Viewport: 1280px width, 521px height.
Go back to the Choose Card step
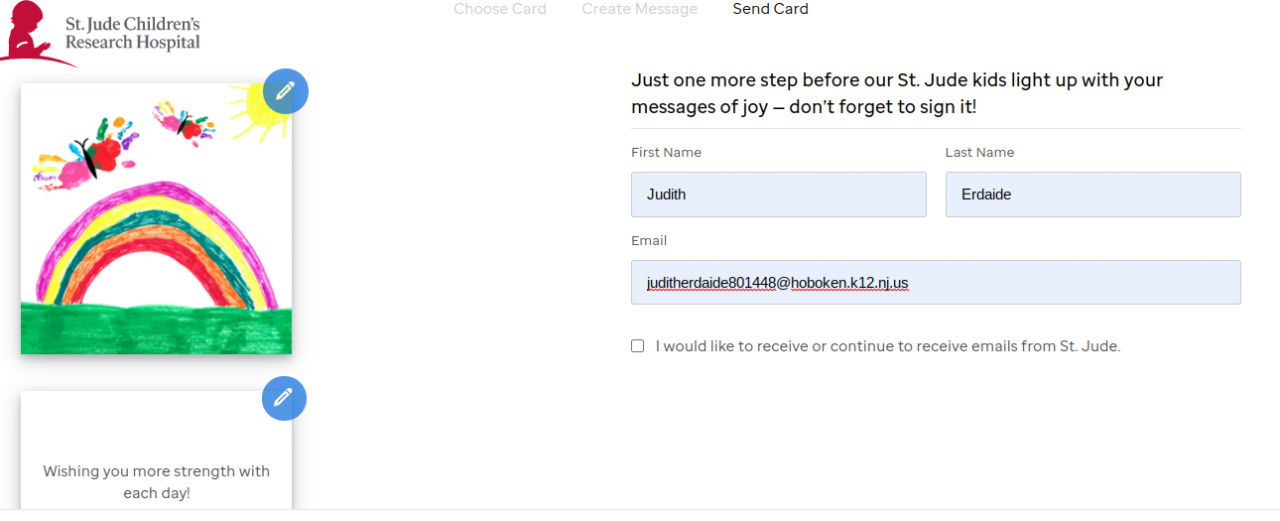[x=500, y=9]
